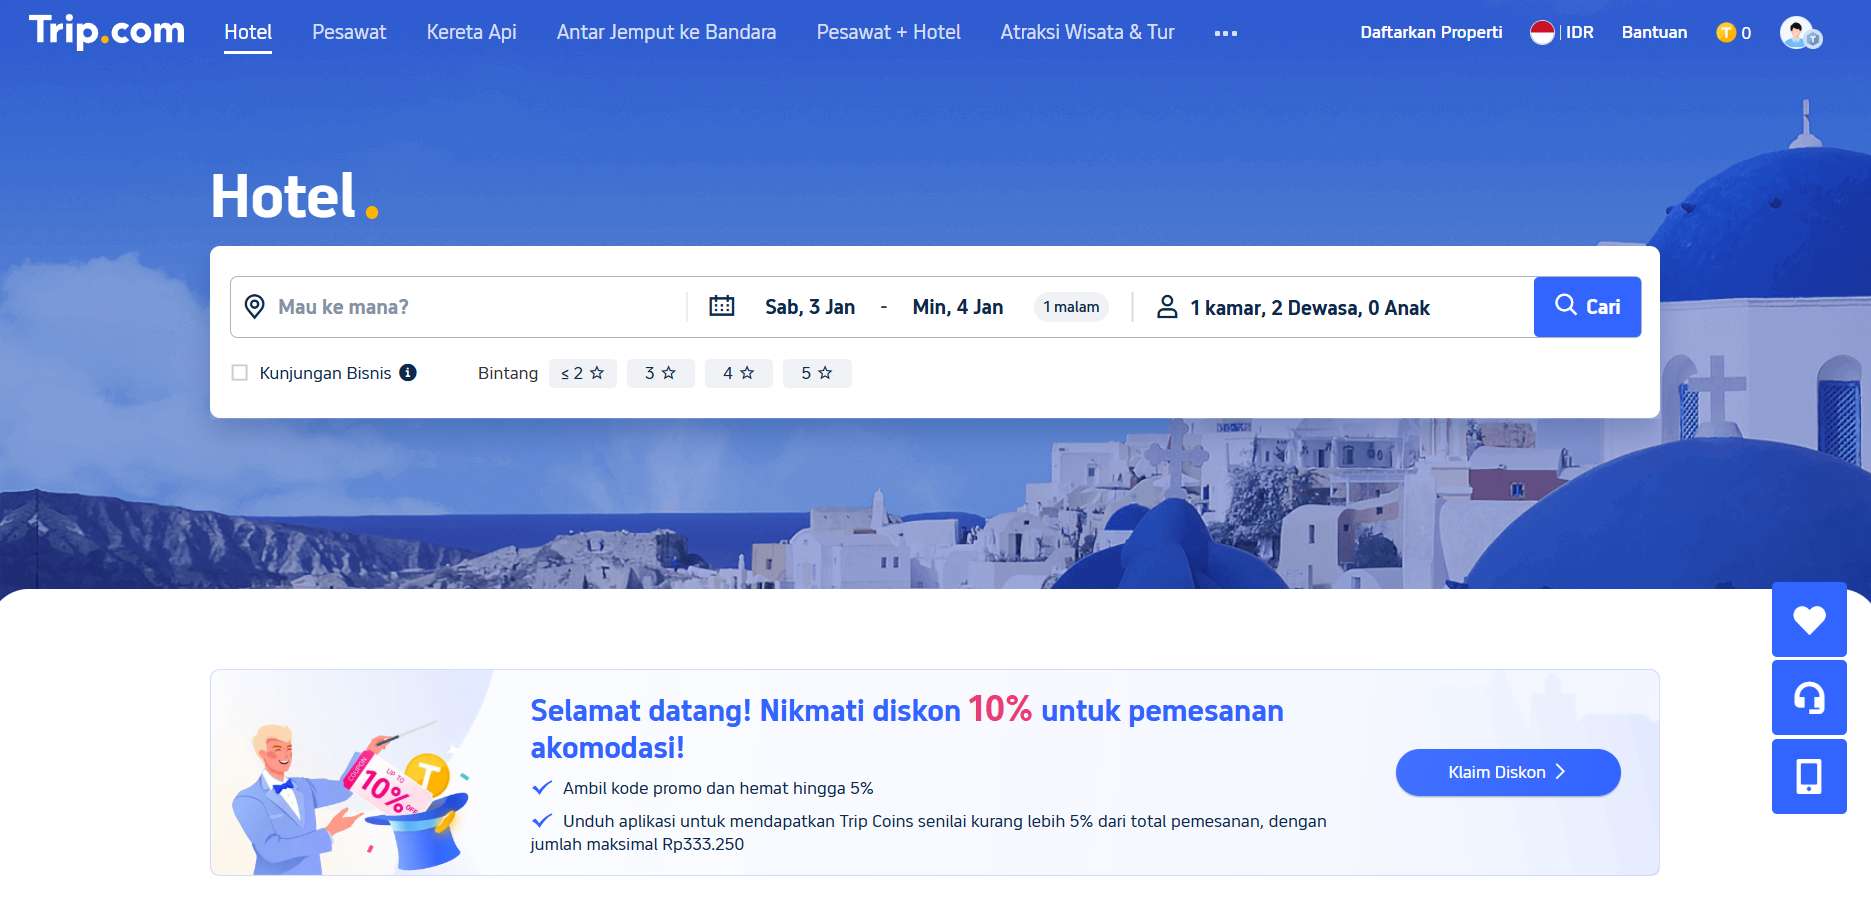Expand the more menu with three dots
Image resolution: width=1871 pixels, height=901 pixels.
click(1225, 33)
